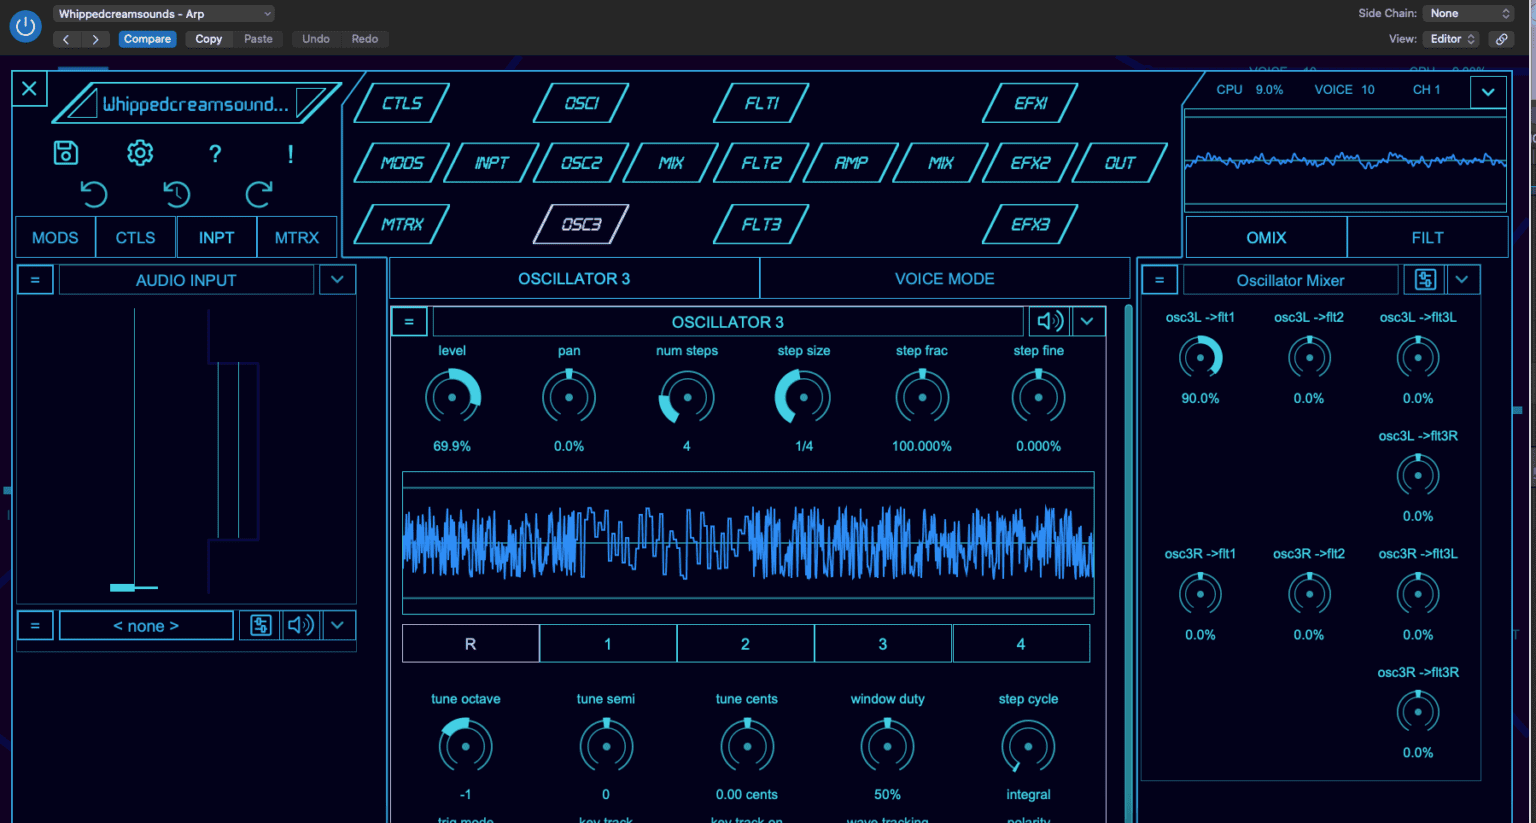Viewport: 1536px width, 823px height.
Task: Click the undo history clock icon
Action: point(176,194)
